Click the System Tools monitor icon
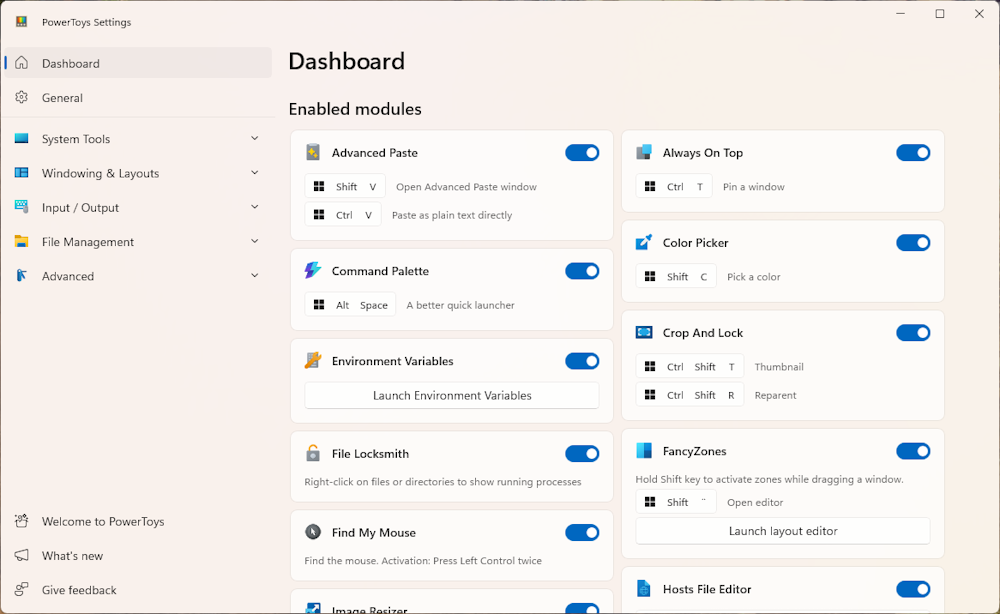1000x614 pixels. tap(22, 138)
